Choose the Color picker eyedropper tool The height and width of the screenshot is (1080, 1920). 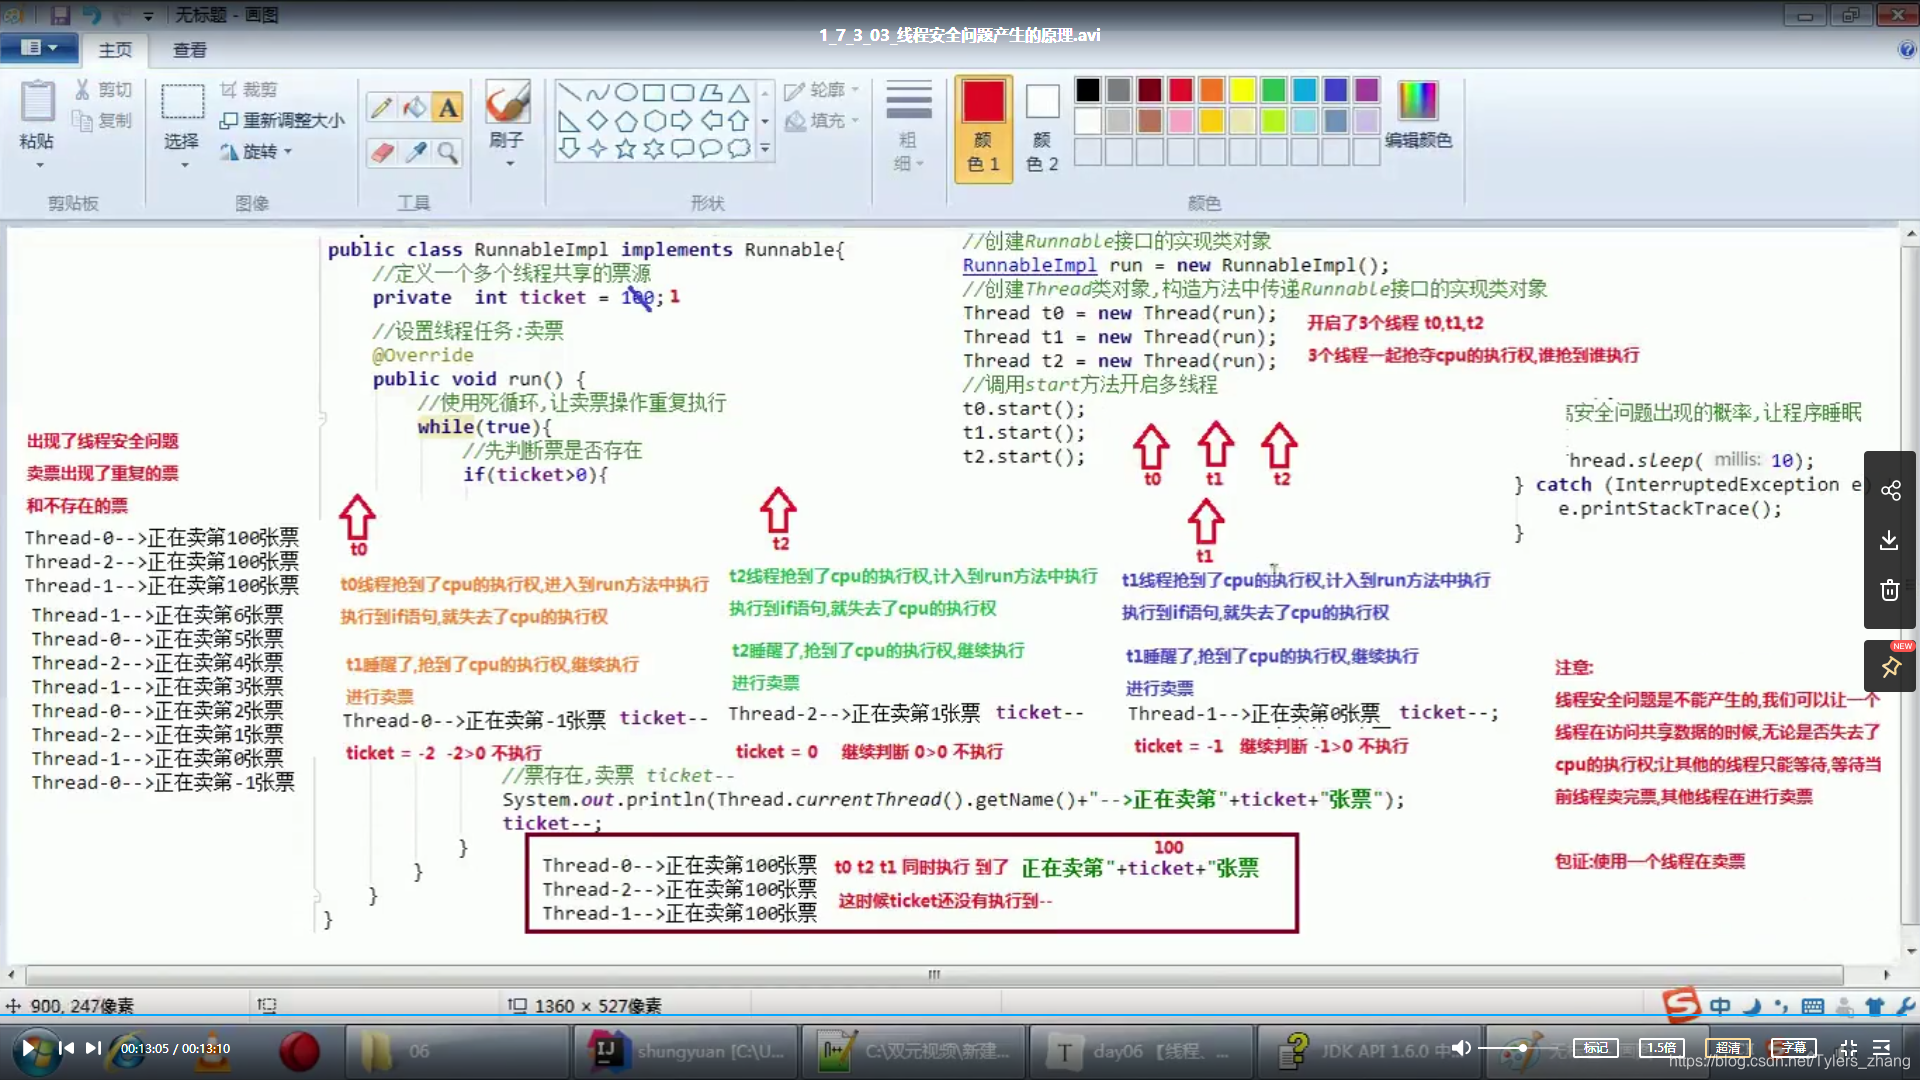click(x=415, y=152)
